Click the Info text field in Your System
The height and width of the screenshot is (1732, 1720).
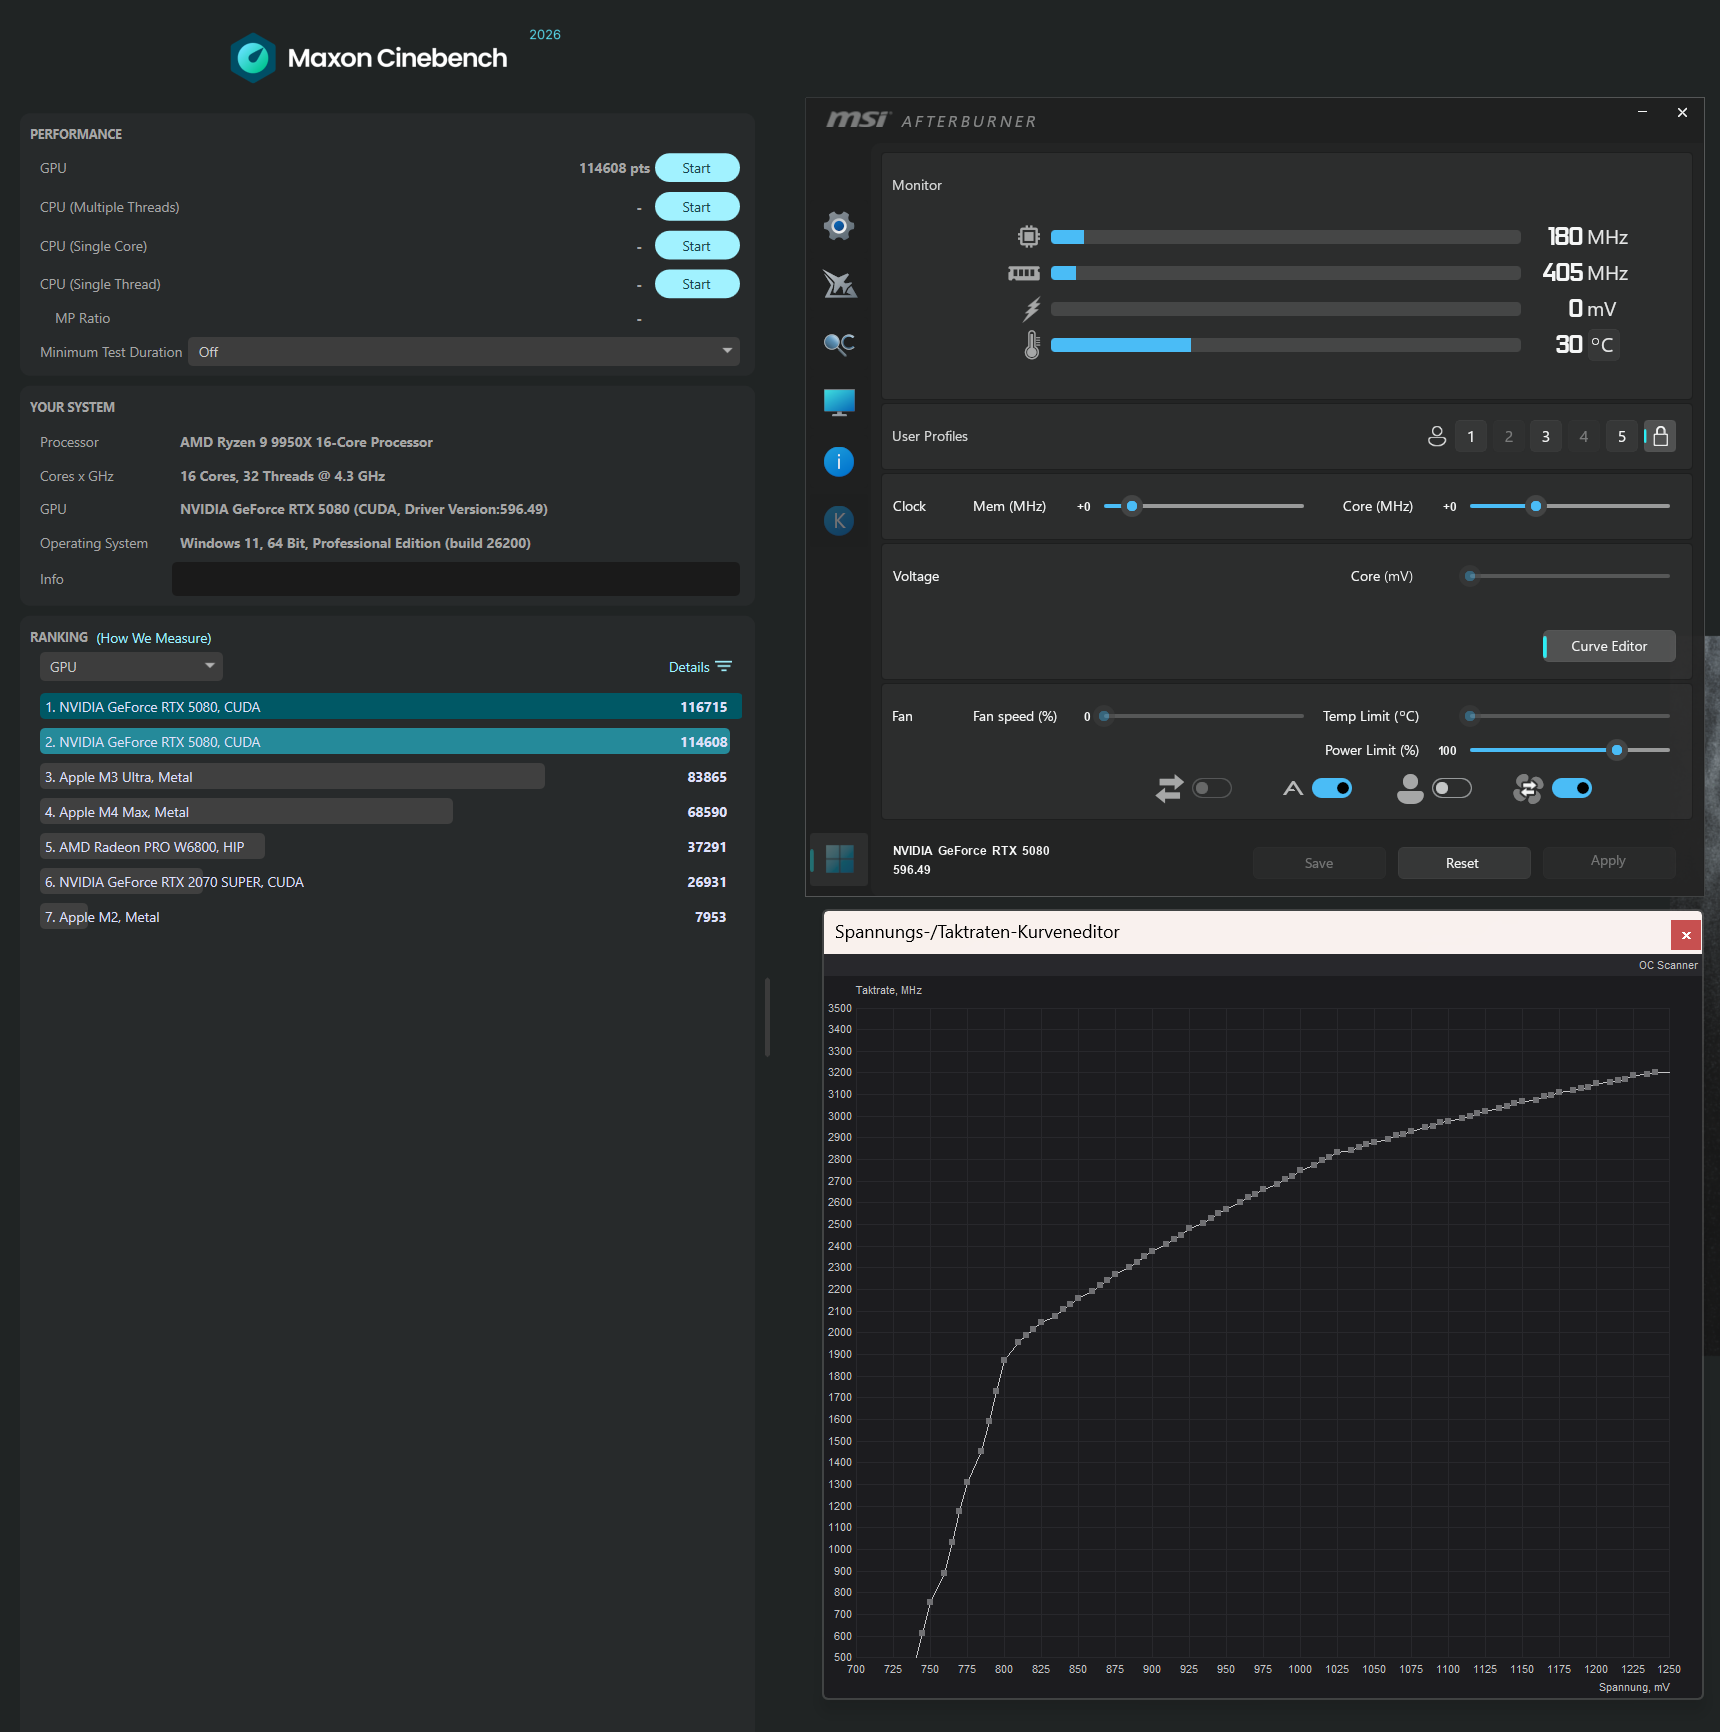click(x=456, y=579)
